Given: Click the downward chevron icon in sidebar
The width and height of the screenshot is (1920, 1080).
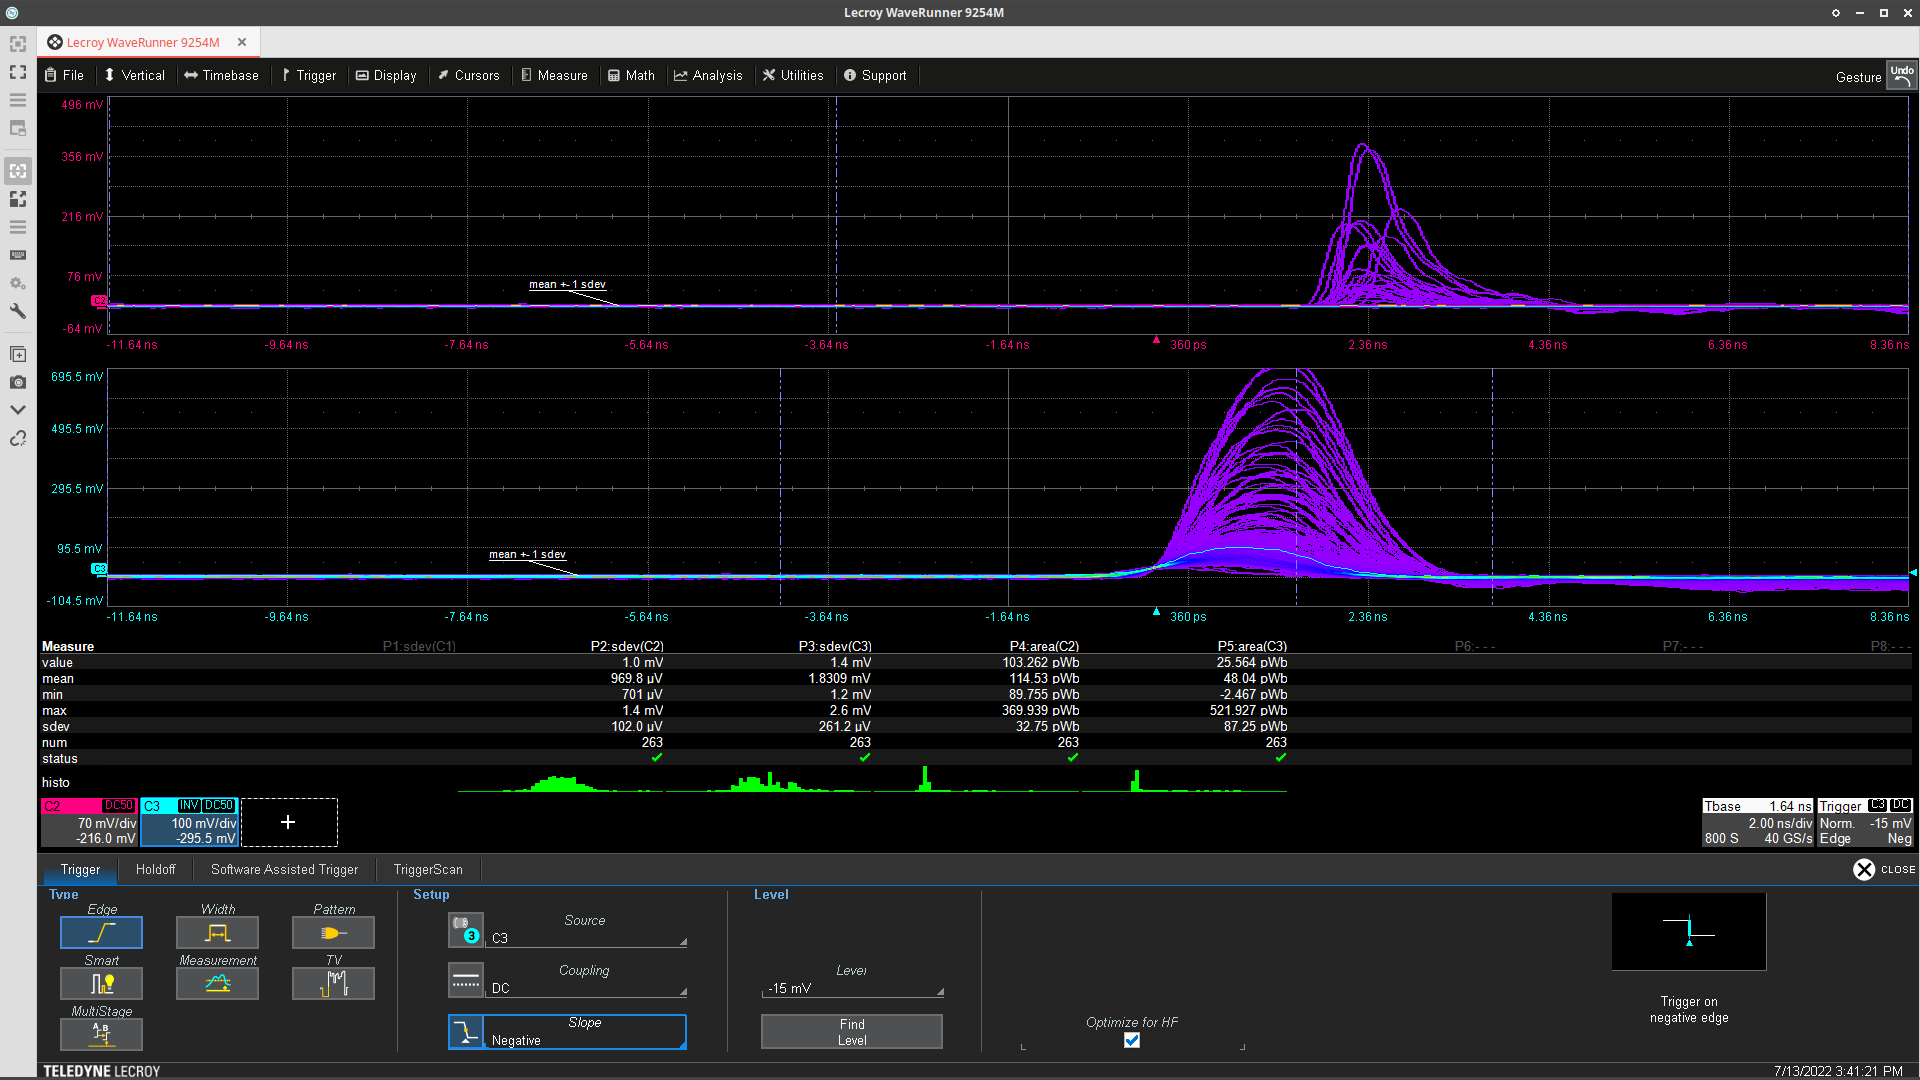Looking at the screenshot, I should tap(18, 410).
